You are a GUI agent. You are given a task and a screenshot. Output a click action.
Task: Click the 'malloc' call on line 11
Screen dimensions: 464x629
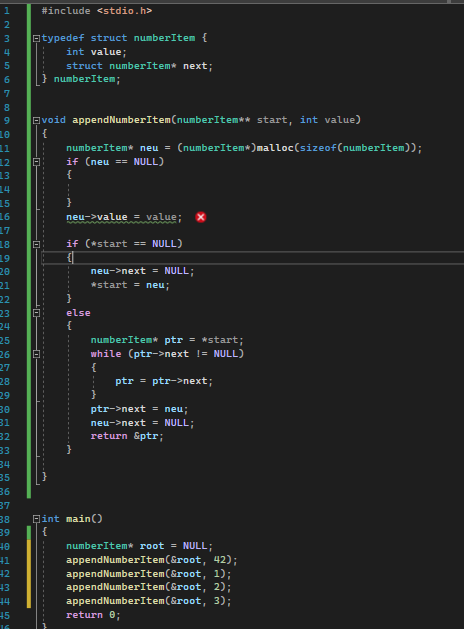275,148
